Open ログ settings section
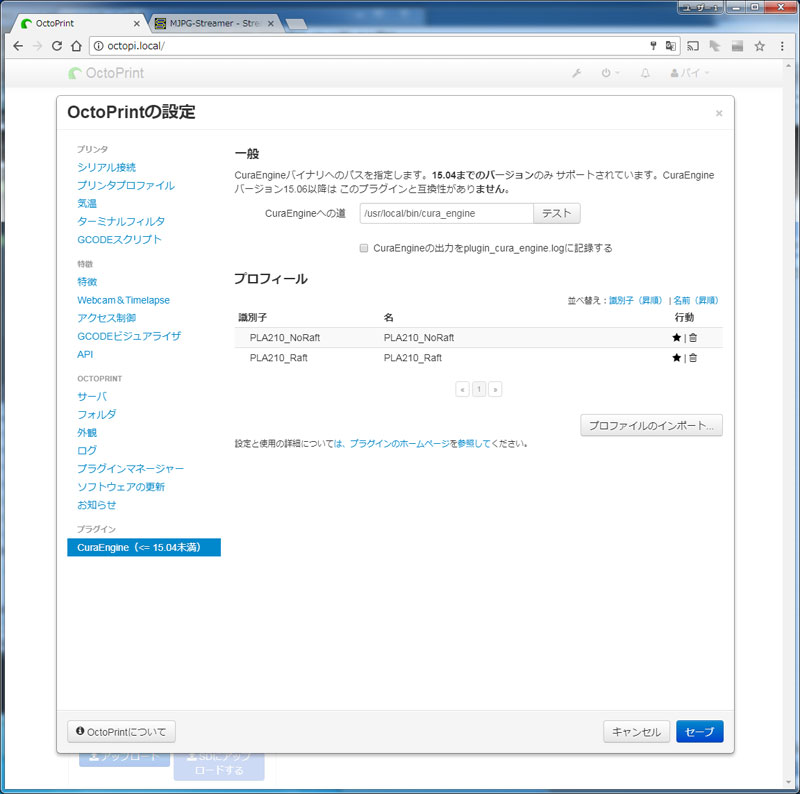 coord(87,451)
